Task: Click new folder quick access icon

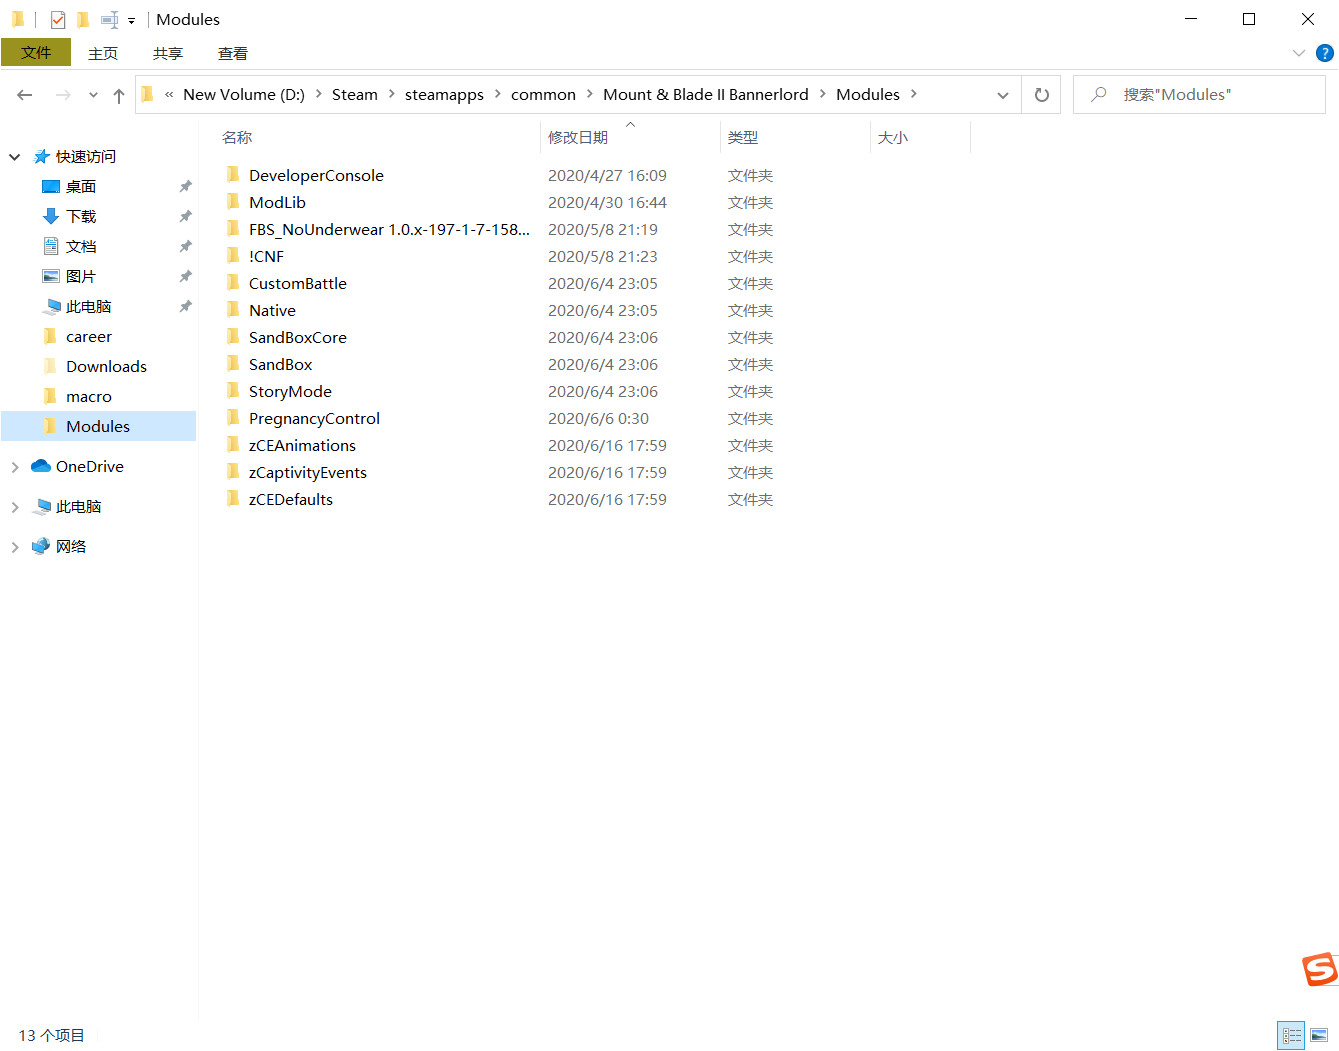Action: [83, 19]
